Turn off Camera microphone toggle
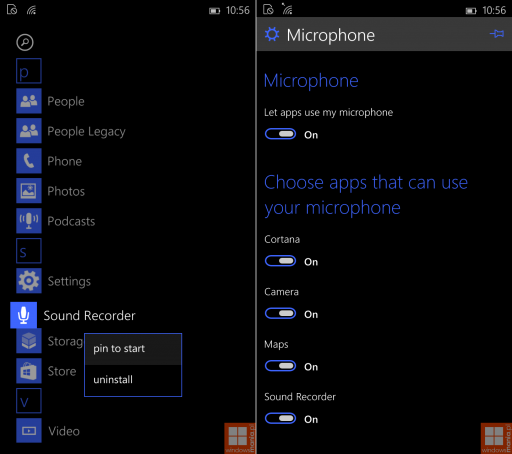512x454 pixels. coord(280,313)
